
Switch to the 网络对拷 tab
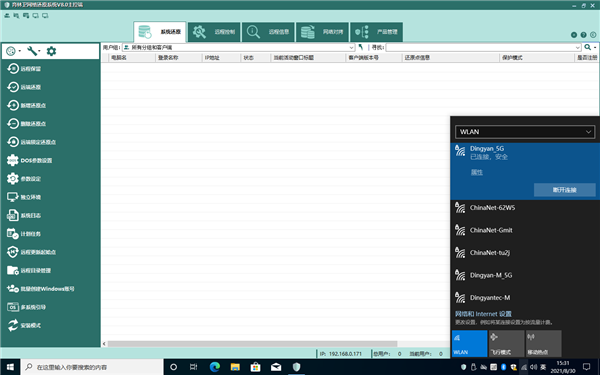tap(323, 32)
